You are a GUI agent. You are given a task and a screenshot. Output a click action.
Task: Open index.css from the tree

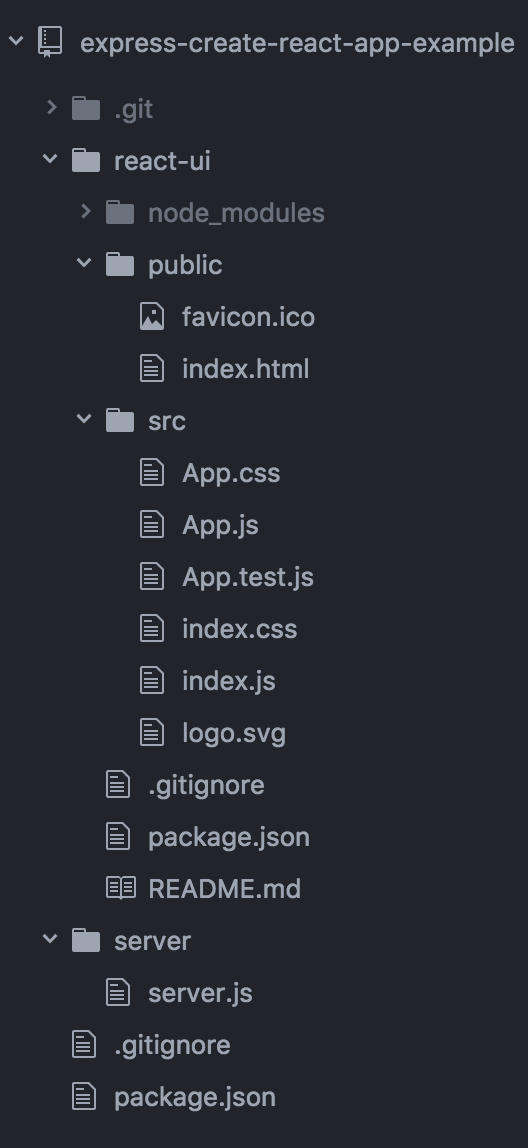(x=239, y=629)
